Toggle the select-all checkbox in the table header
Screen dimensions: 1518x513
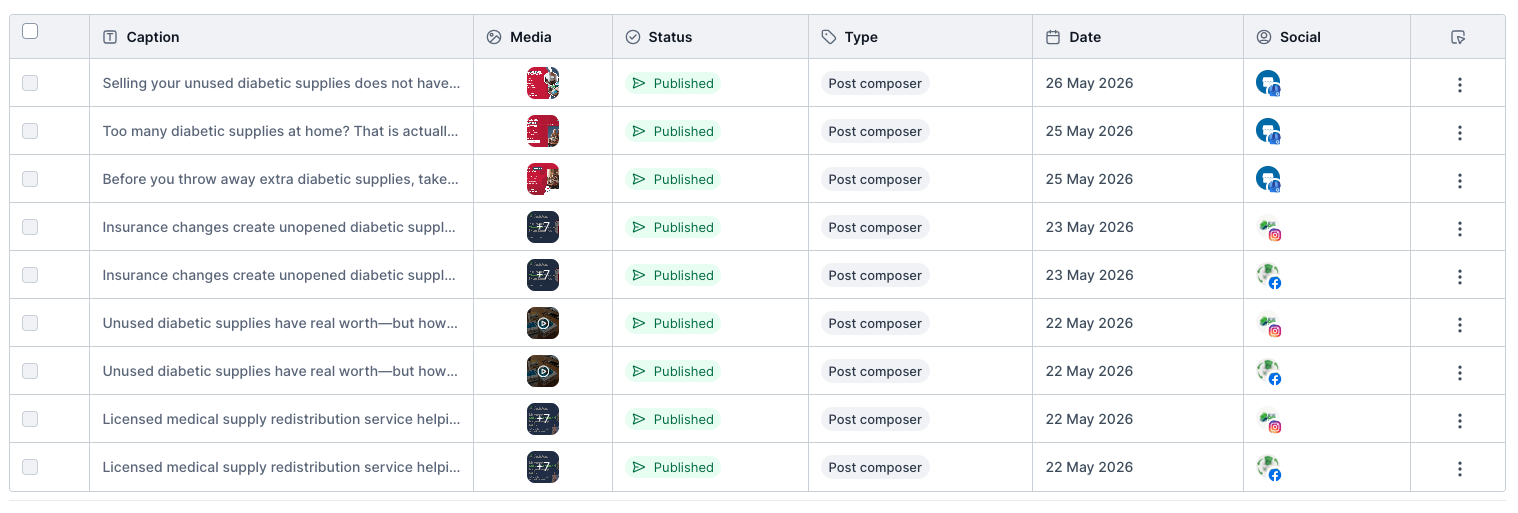tap(30, 31)
